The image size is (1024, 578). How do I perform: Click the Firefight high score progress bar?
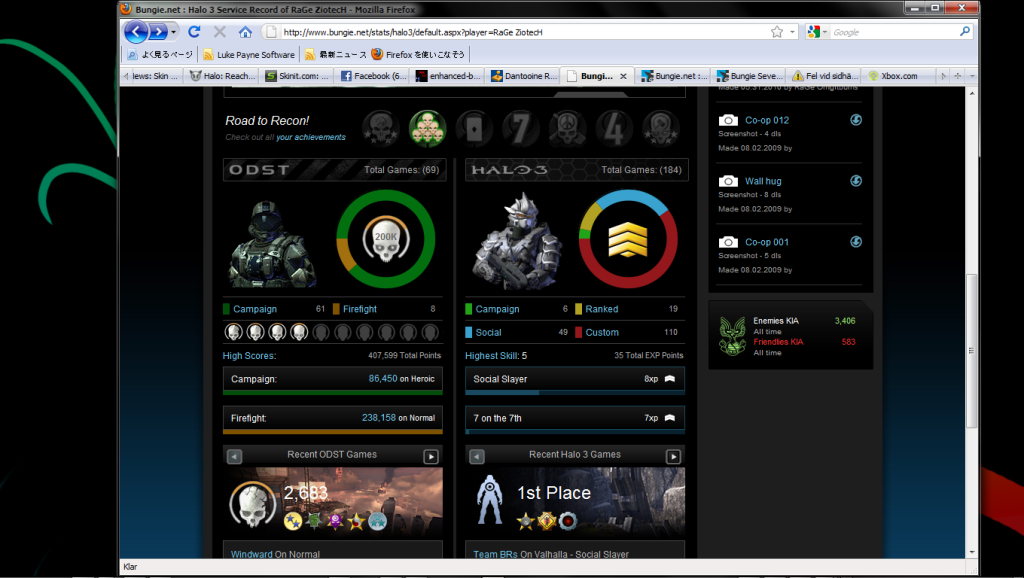tap(332, 431)
